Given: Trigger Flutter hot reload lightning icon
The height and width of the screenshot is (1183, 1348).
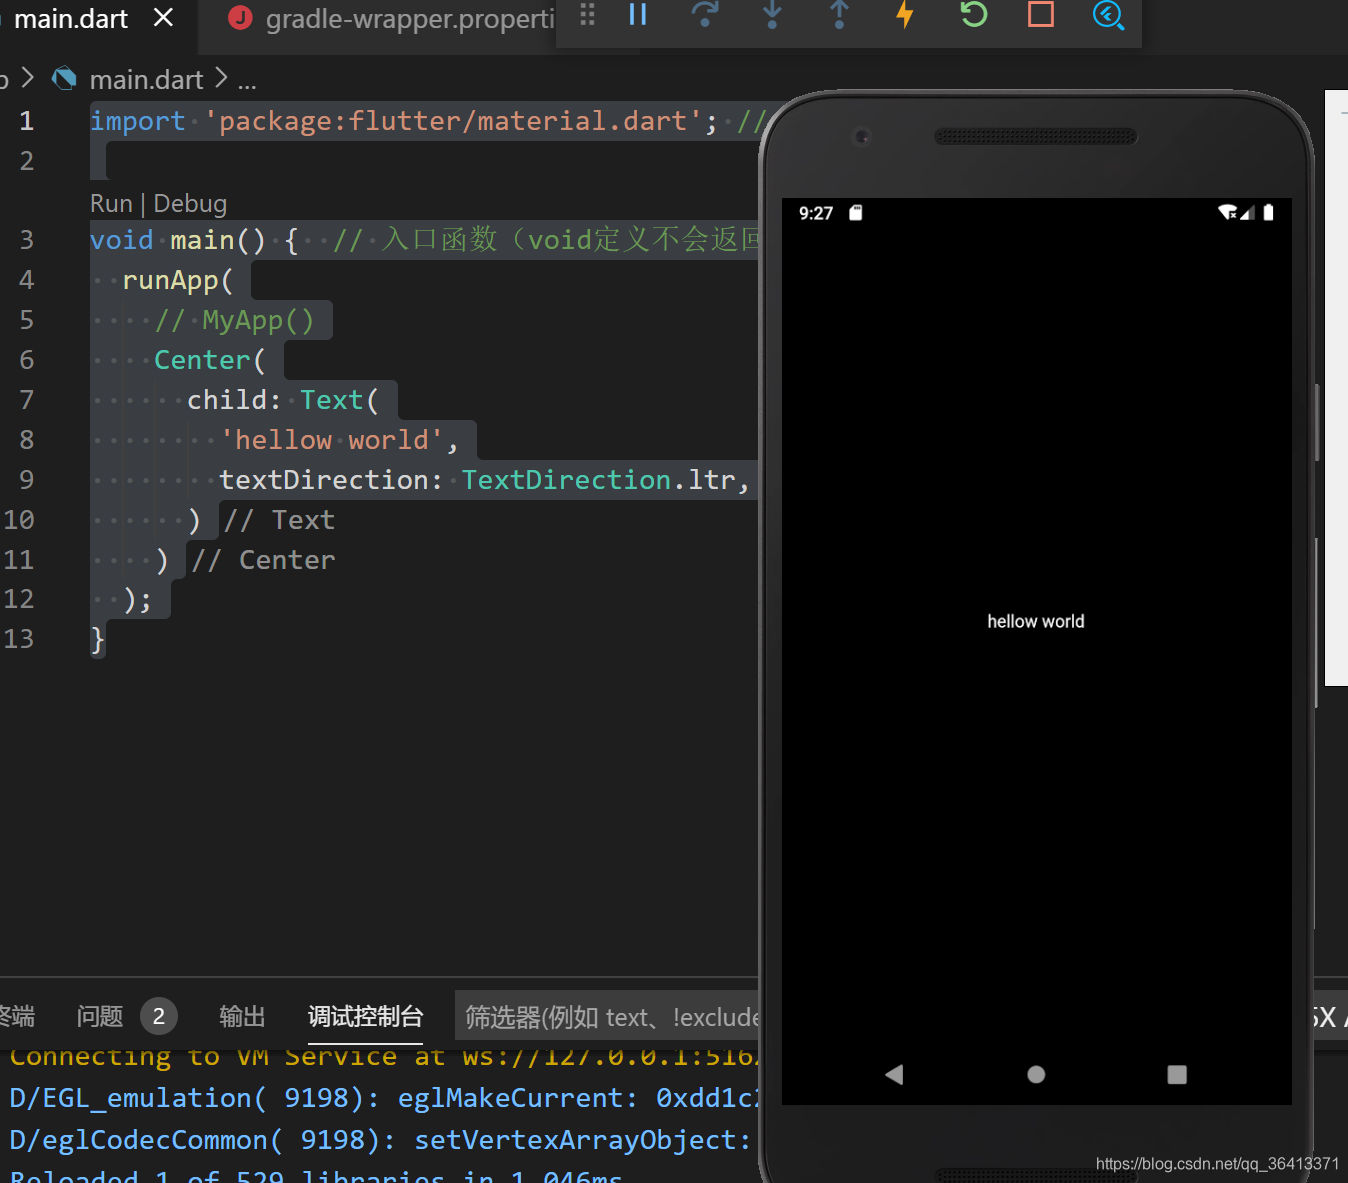Looking at the screenshot, I should pos(905,14).
